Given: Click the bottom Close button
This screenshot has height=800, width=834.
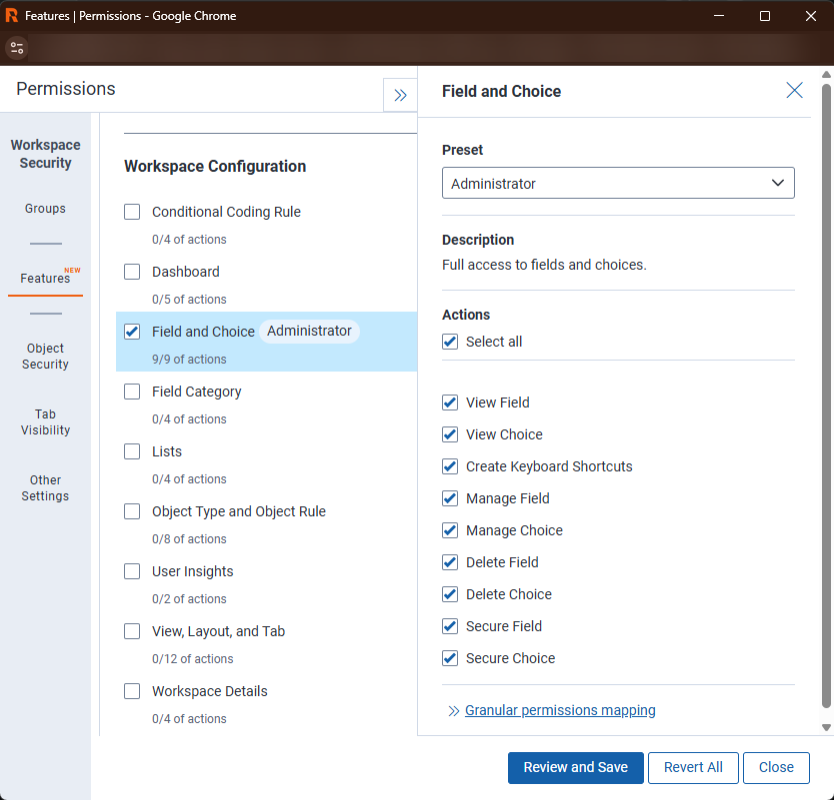Looking at the screenshot, I should (x=776, y=768).
